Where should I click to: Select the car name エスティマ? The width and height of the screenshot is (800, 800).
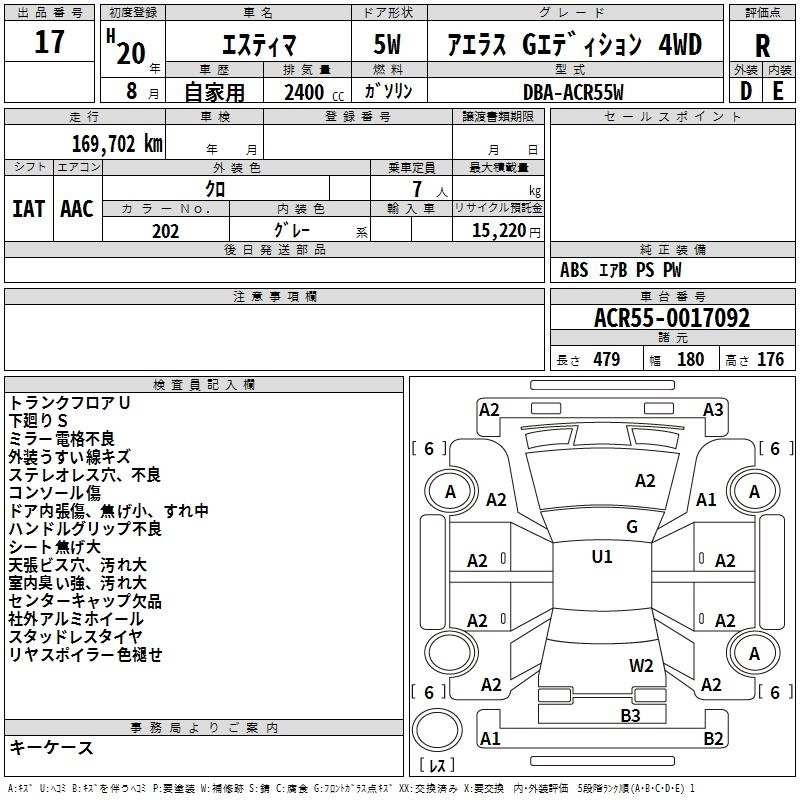pos(255,45)
